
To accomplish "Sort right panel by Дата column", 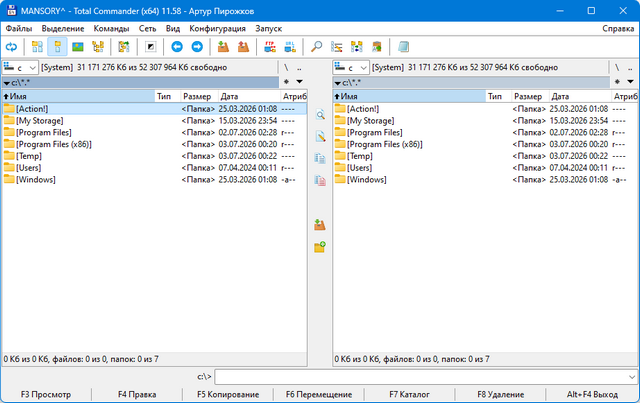I will click(580, 97).
